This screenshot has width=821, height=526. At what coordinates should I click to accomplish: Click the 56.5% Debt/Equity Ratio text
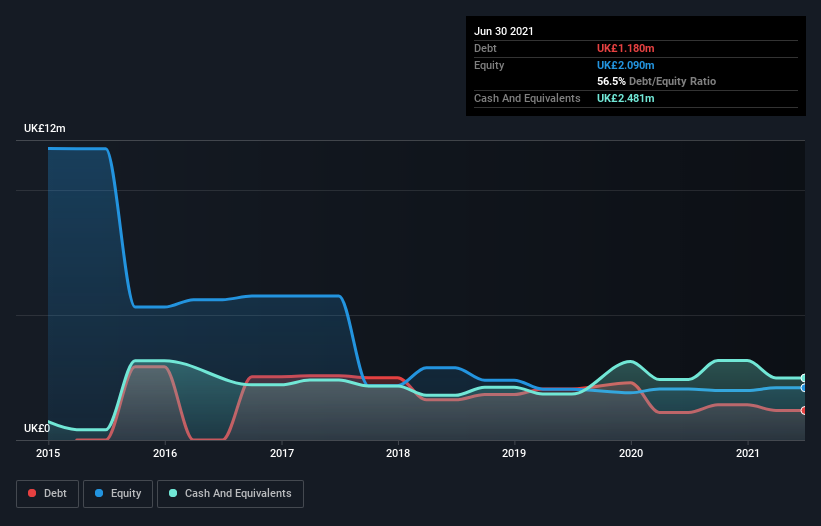click(657, 82)
